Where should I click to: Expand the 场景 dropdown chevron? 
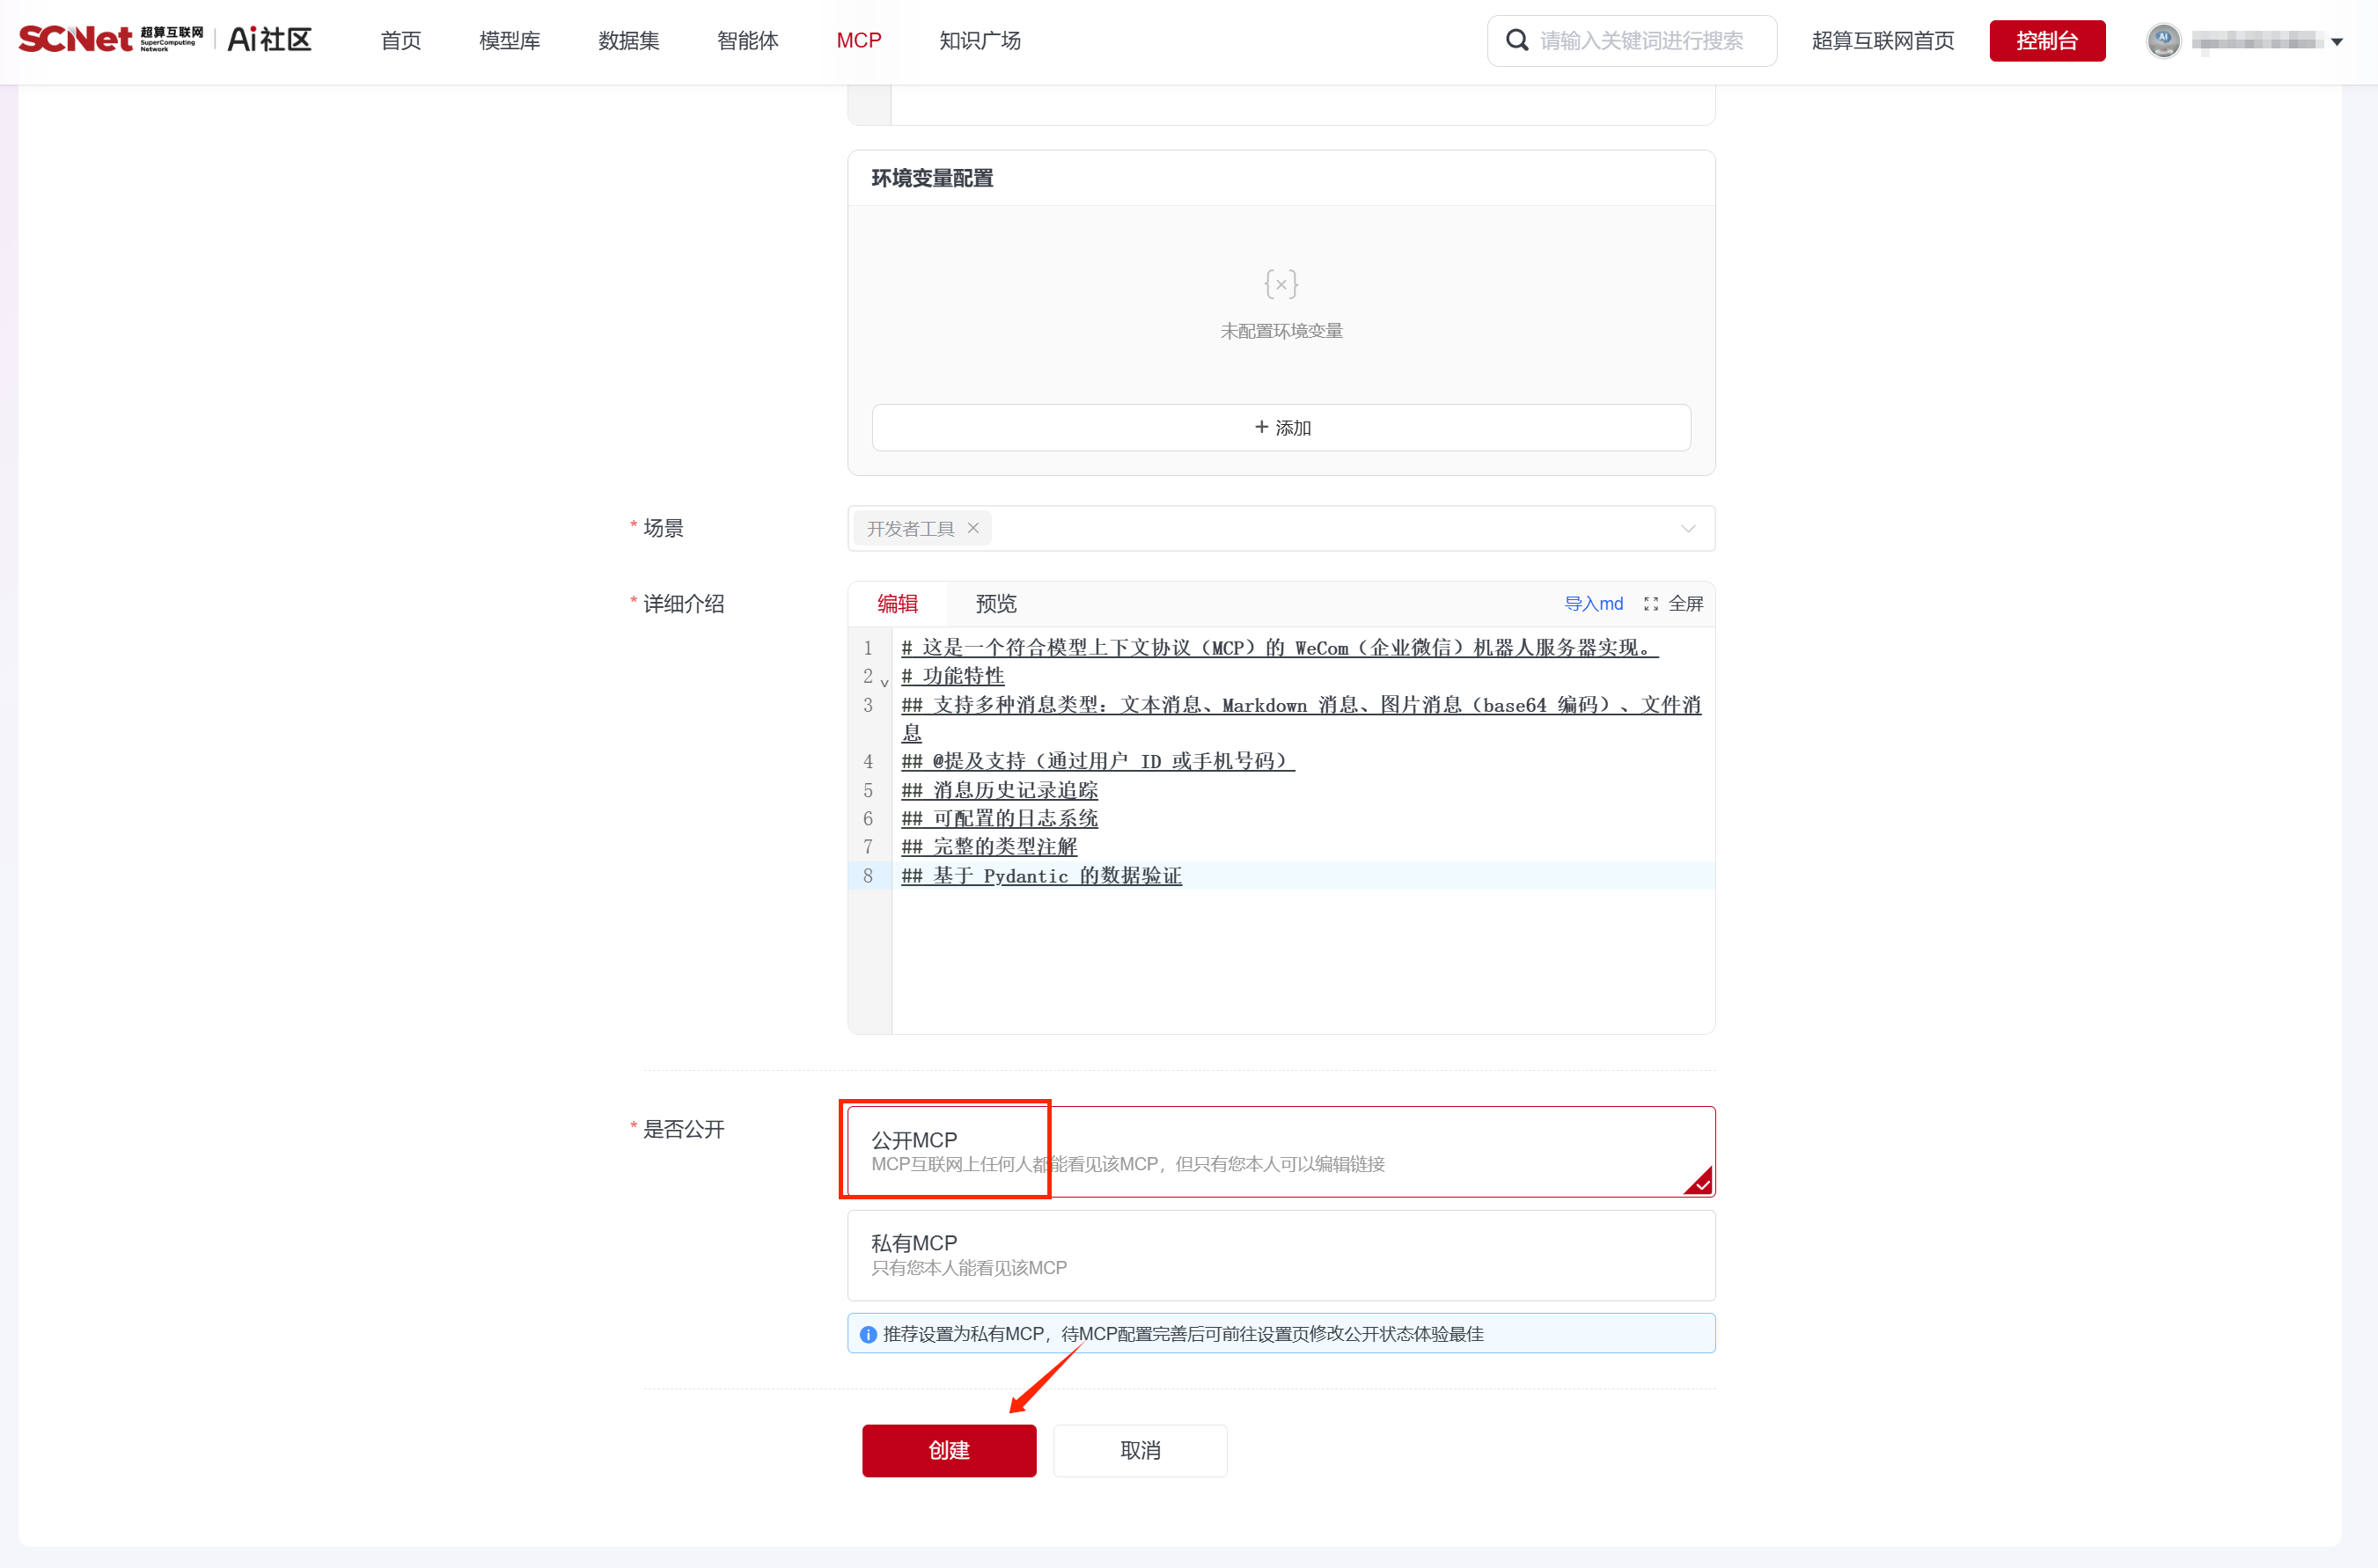click(x=1687, y=529)
